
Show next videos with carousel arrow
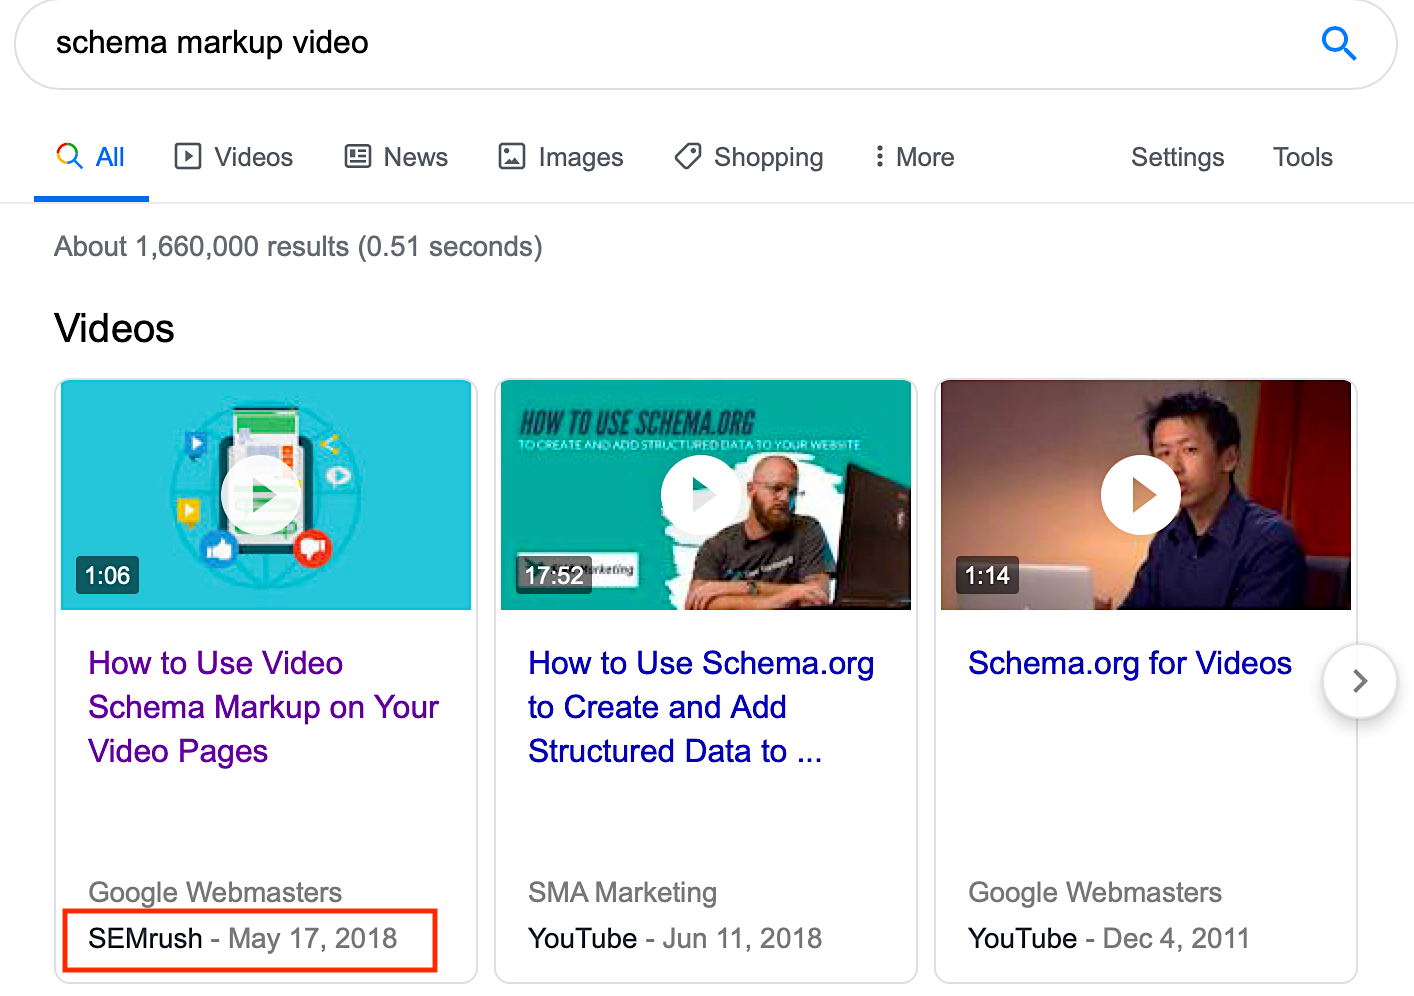pos(1359,681)
